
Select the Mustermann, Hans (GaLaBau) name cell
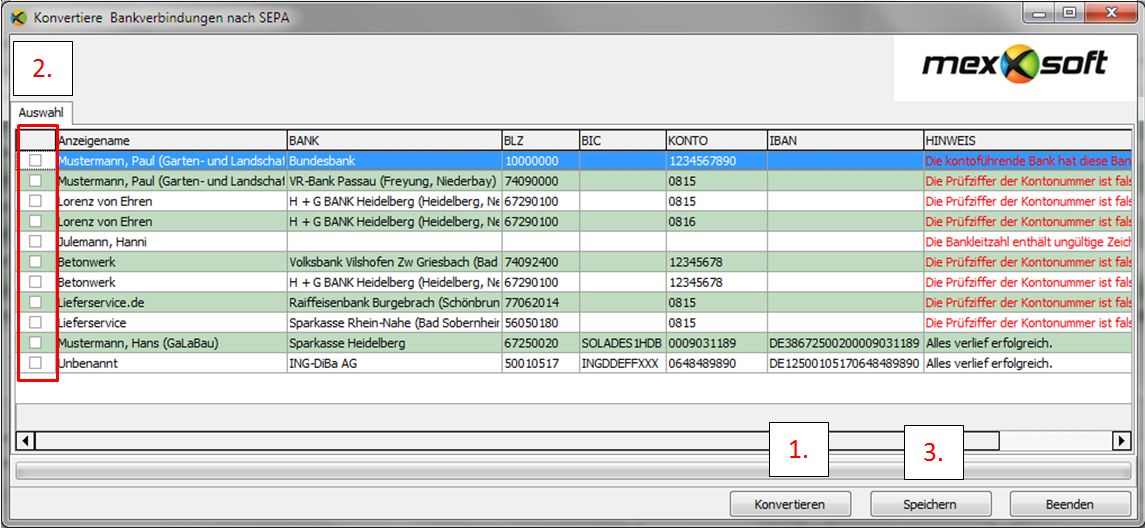(x=171, y=343)
